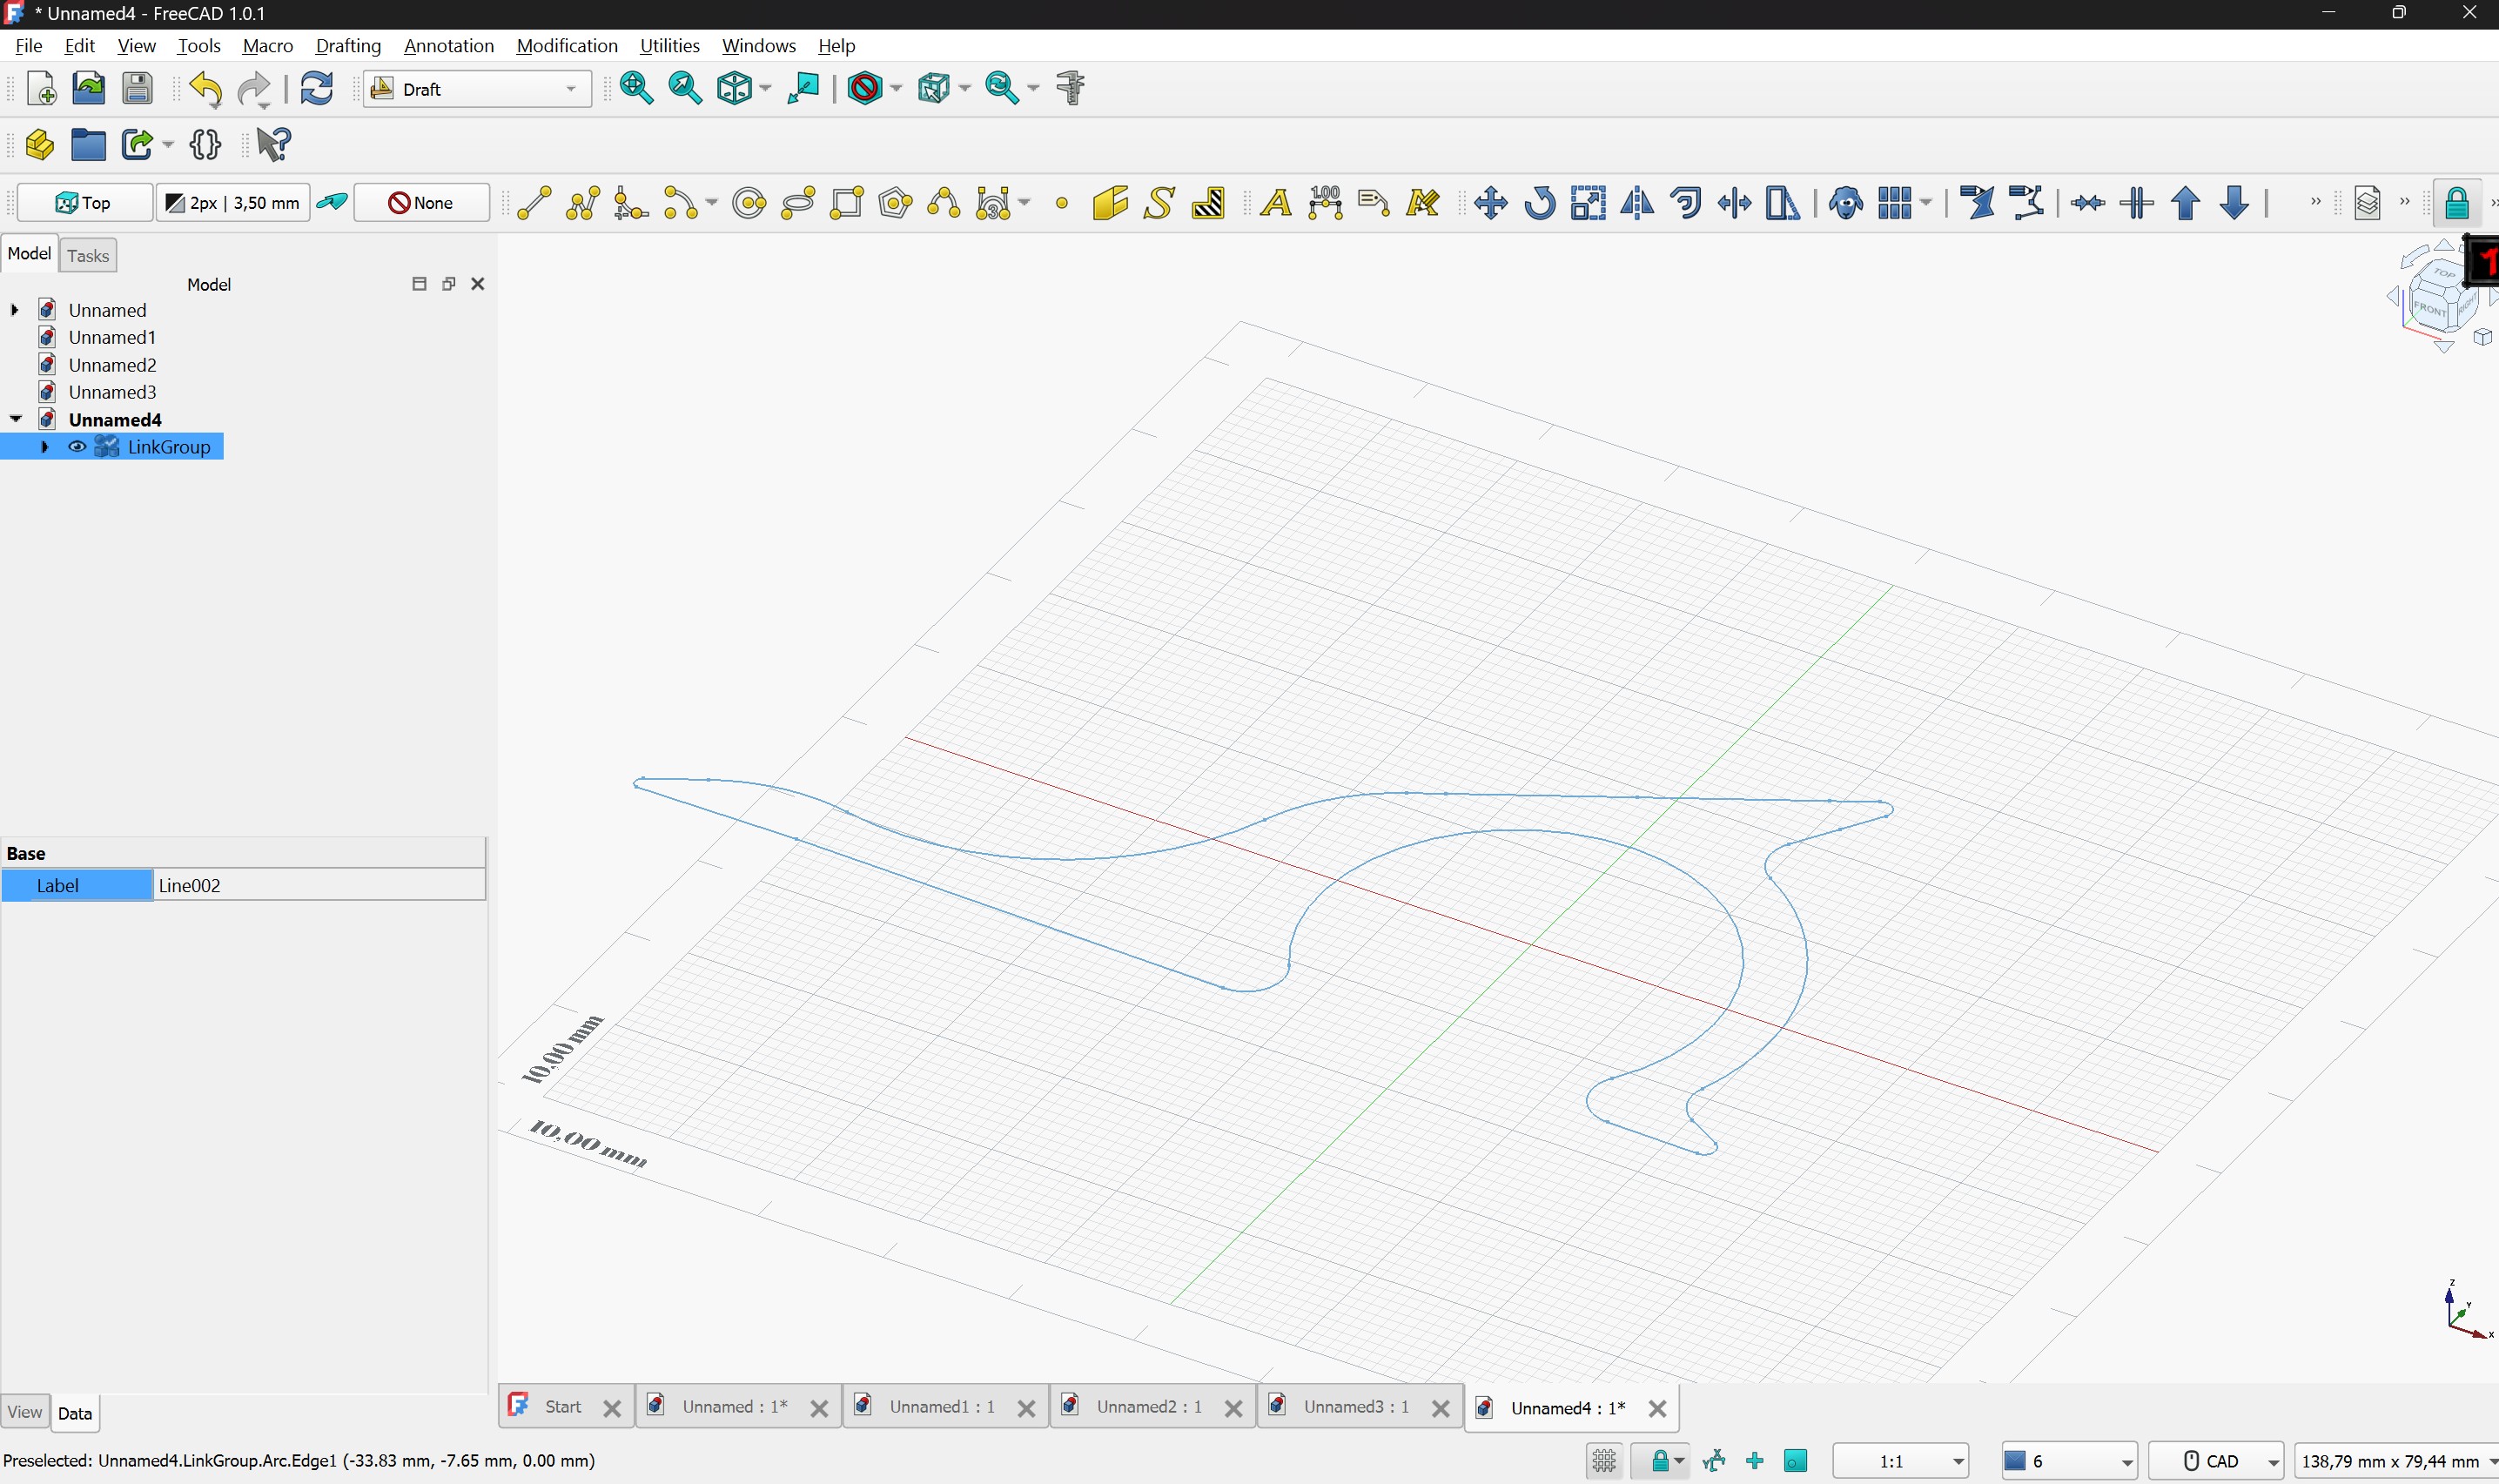Viewport: 2499px width, 1484px height.
Task: Toggle the snap lock button in toolbar
Action: click(2456, 203)
